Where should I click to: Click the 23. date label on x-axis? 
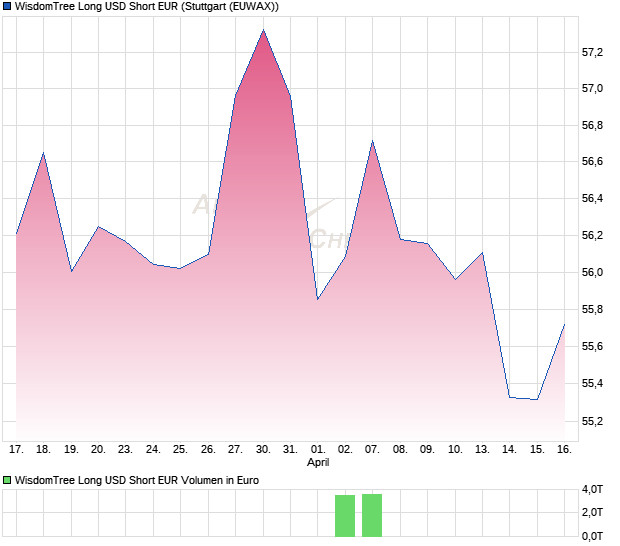126,449
